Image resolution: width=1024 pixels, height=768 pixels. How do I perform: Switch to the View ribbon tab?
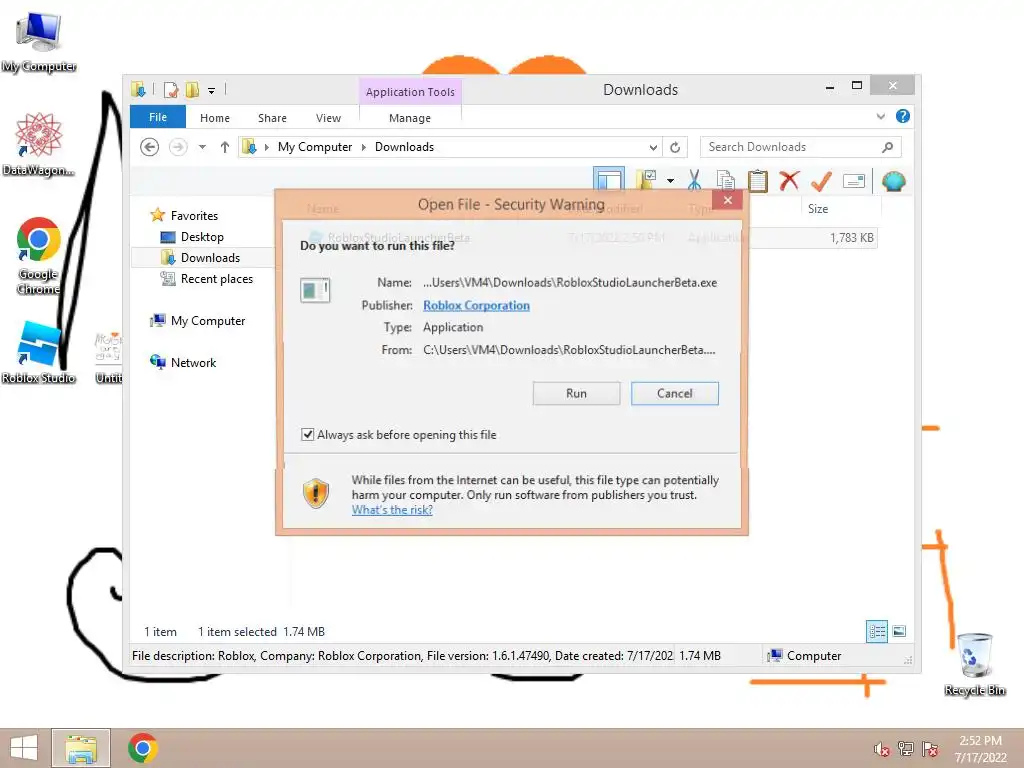(x=328, y=118)
